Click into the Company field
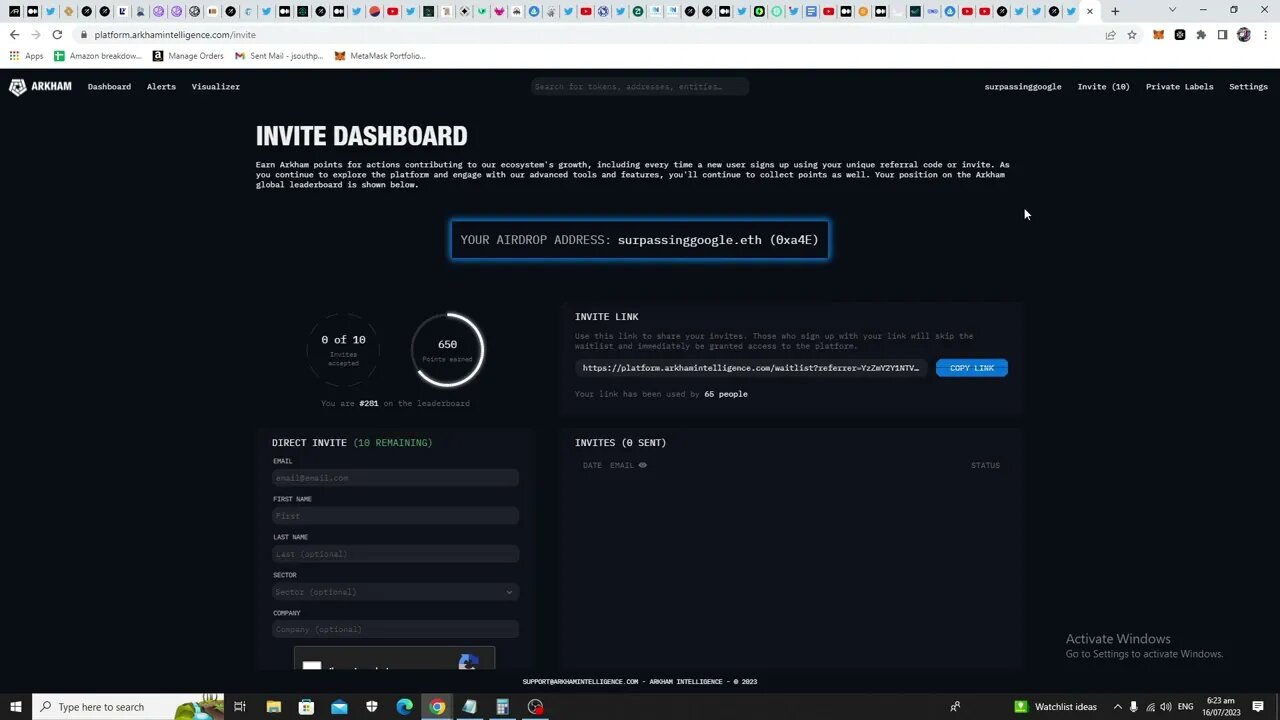1280x720 pixels. [x=395, y=630]
